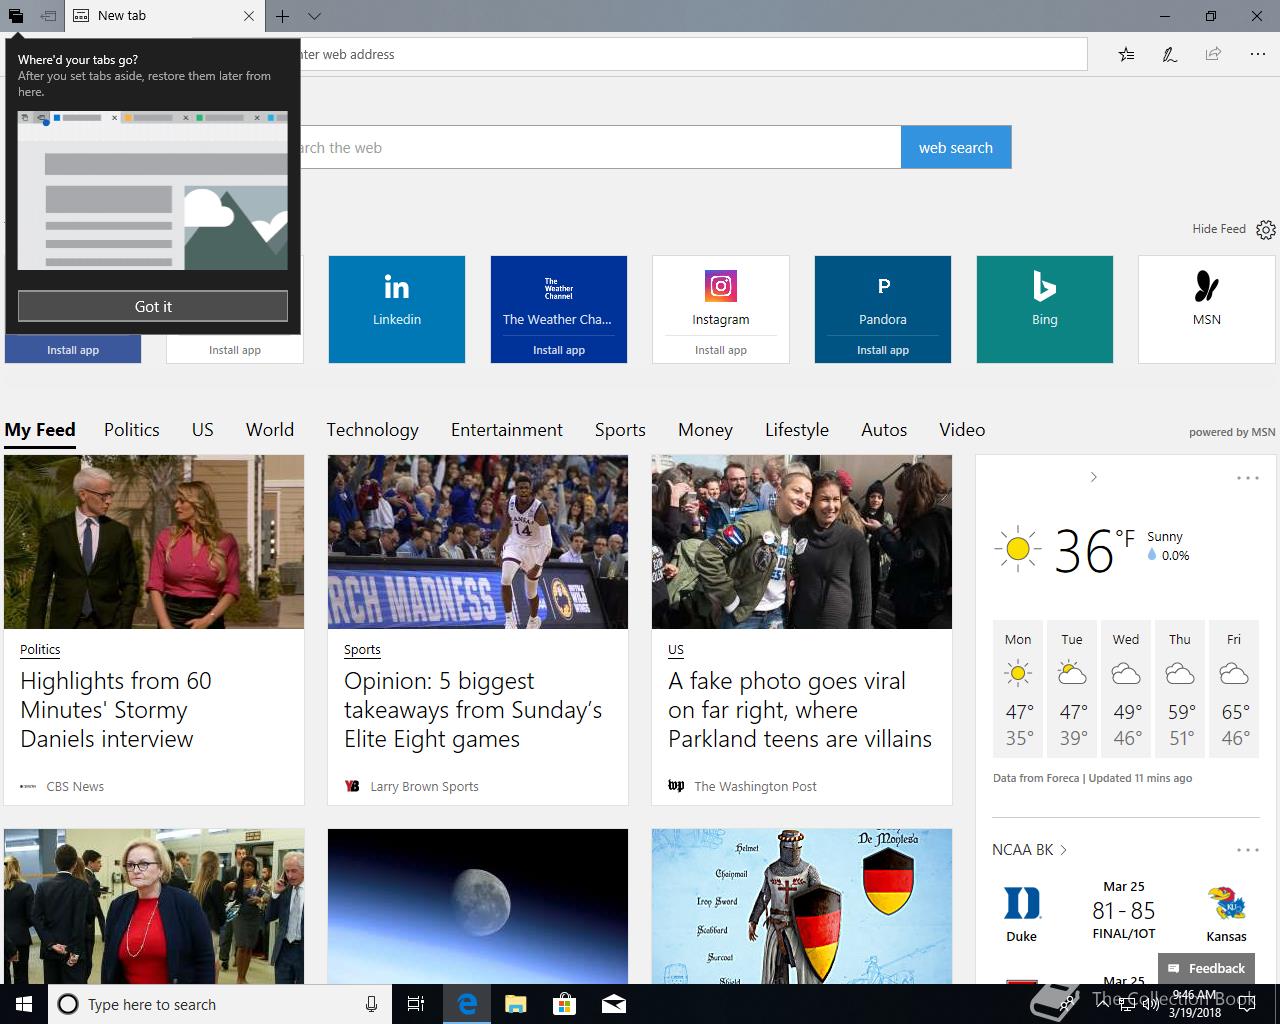Click the knight with German shield image

802,906
